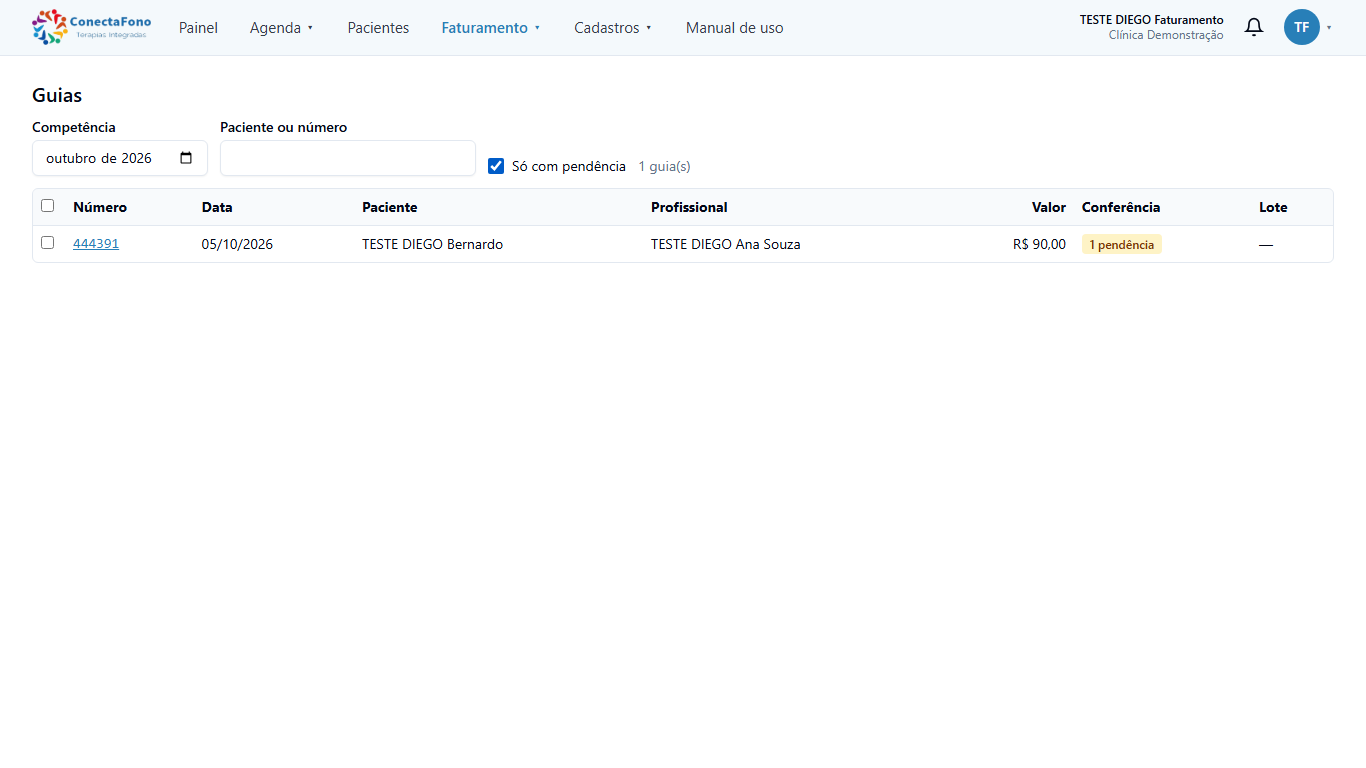Click the Competência month field 'outubro de 2026'

click(x=120, y=158)
